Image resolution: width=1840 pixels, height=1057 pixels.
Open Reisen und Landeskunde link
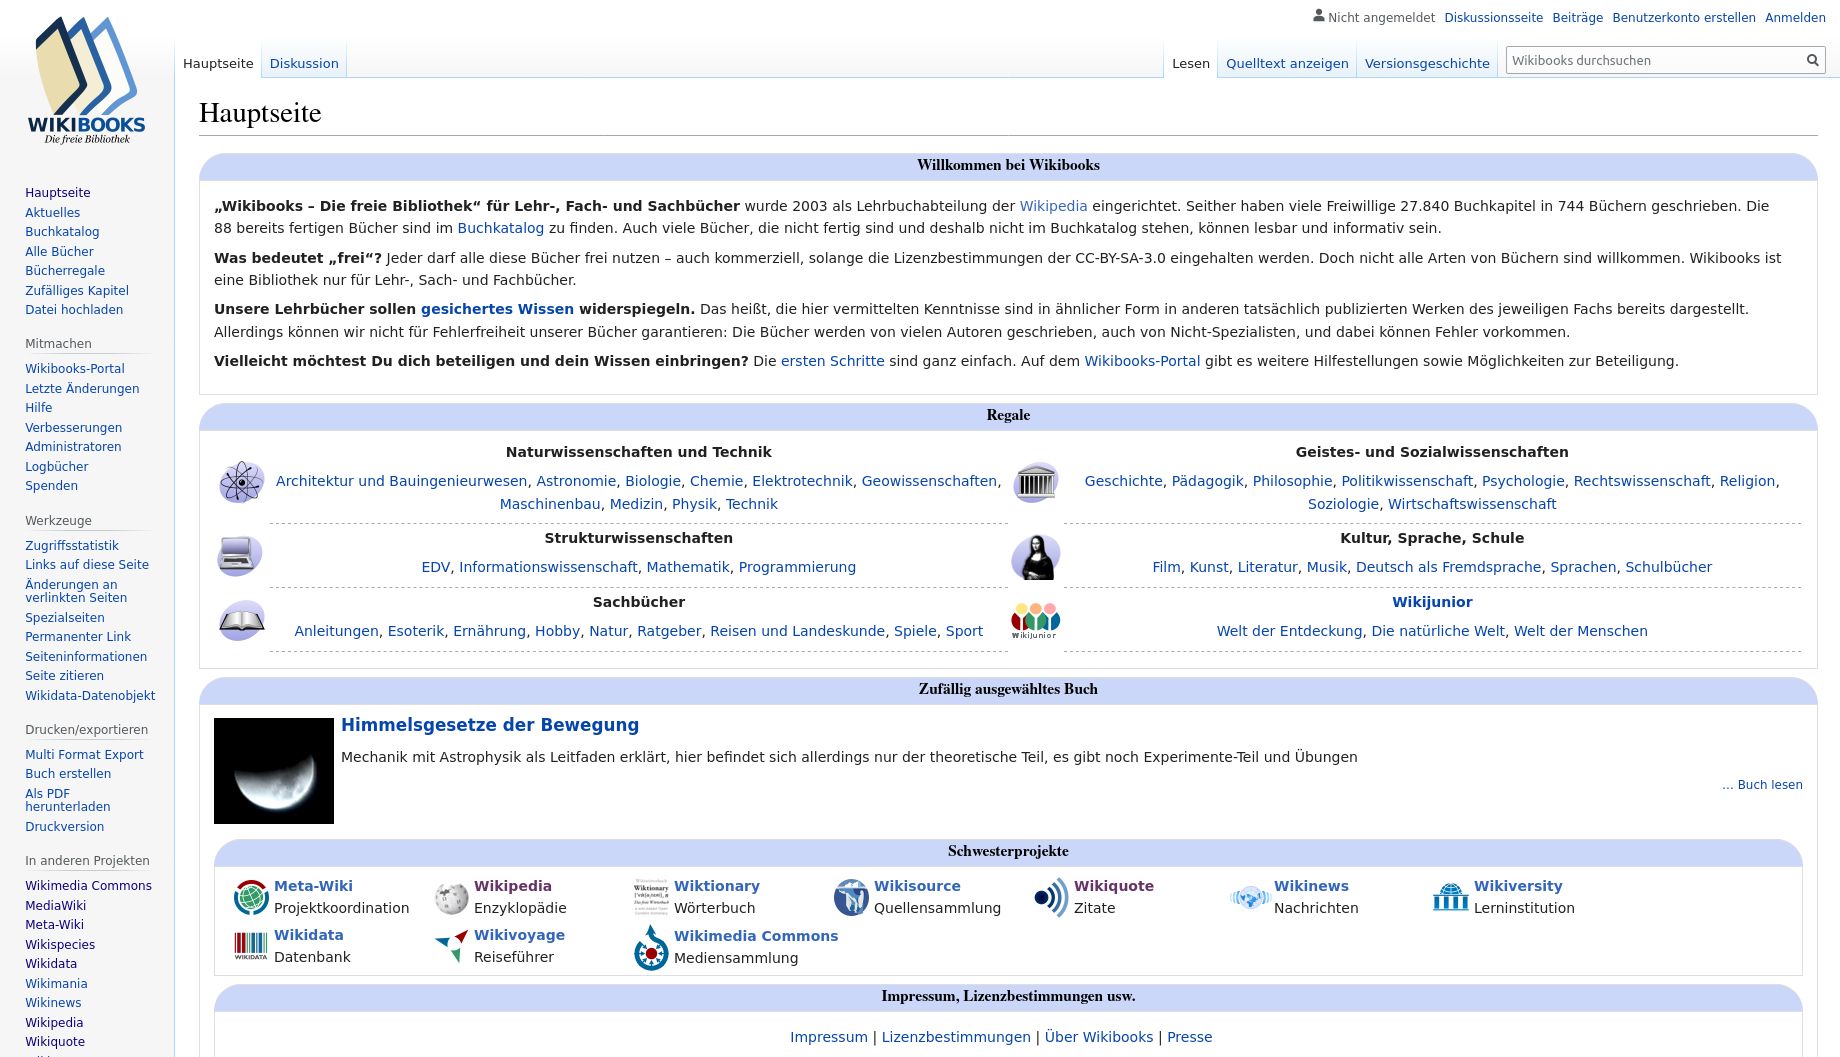click(x=797, y=631)
